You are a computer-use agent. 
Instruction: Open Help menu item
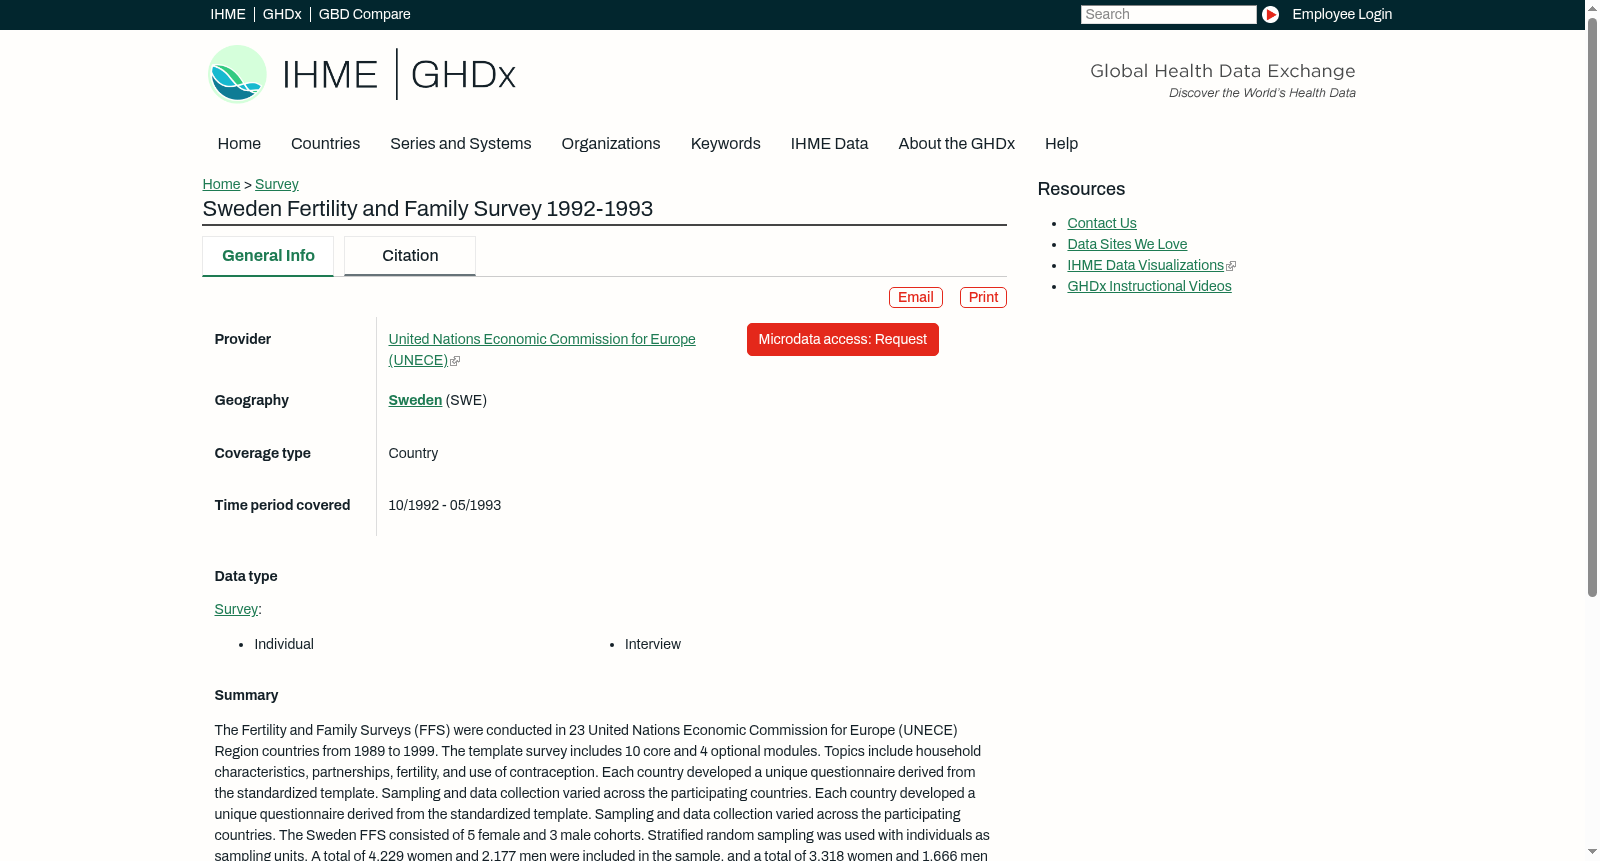point(1062,144)
